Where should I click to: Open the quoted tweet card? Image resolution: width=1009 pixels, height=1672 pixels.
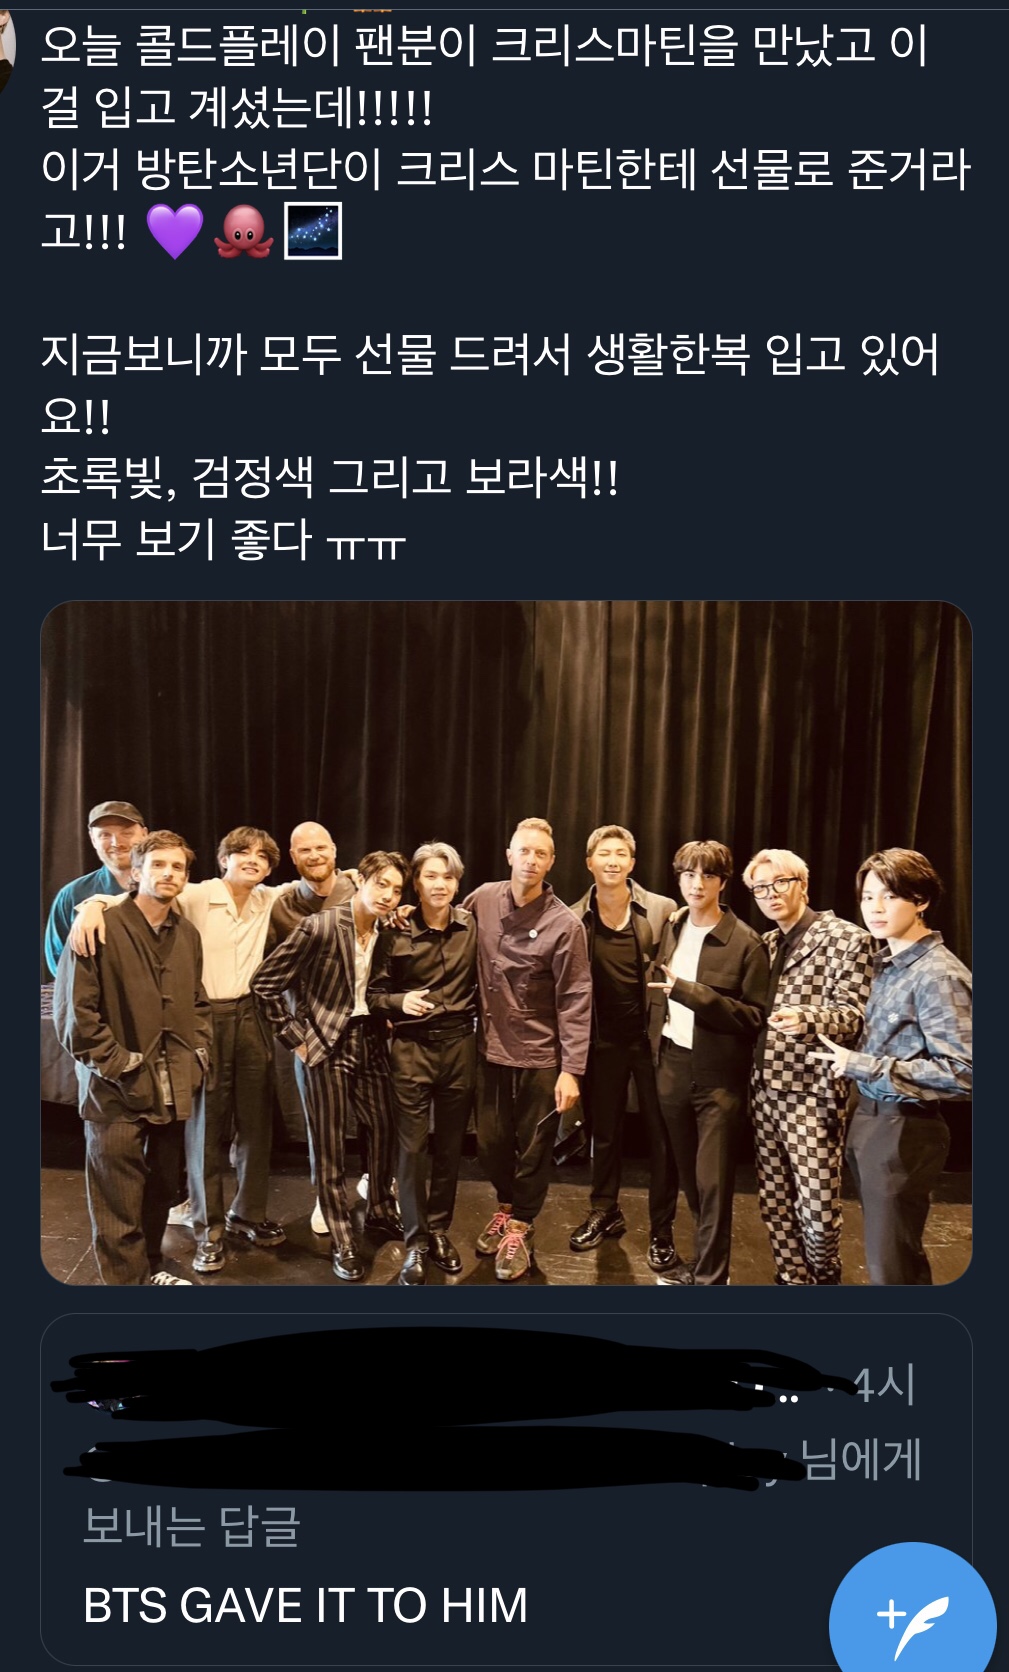pos(506,1489)
